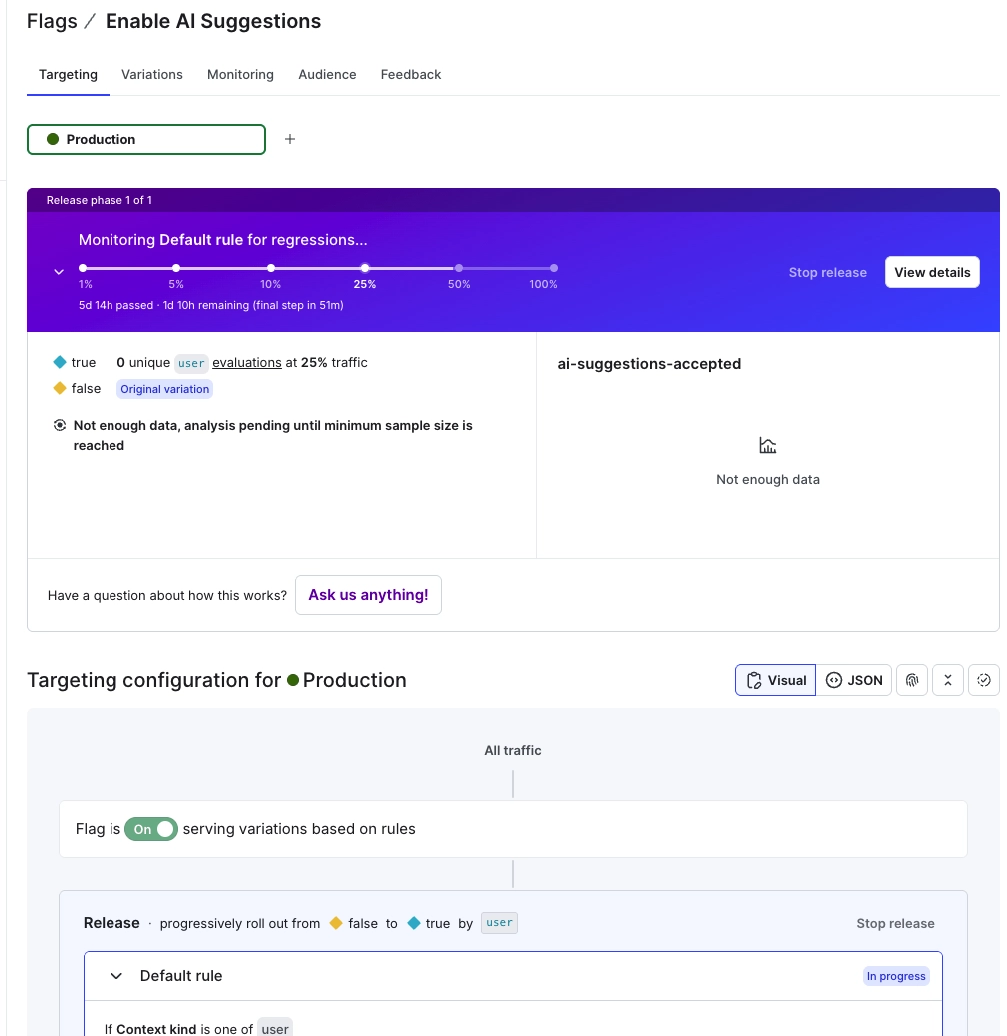
Task: Click View details button
Action: click(x=932, y=272)
